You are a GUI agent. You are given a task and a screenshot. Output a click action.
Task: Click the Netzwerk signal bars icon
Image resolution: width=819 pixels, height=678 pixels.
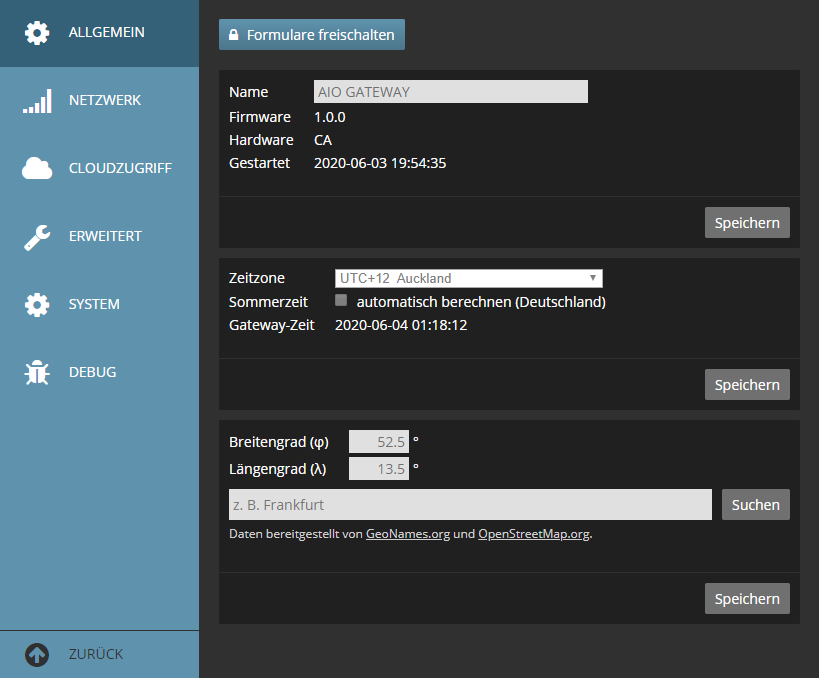37,101
